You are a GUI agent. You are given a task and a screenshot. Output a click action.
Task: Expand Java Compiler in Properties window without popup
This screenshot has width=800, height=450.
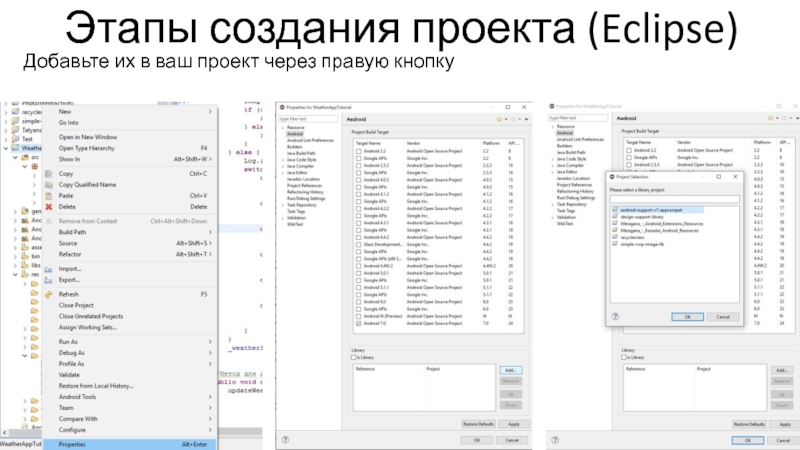(283, 166)
